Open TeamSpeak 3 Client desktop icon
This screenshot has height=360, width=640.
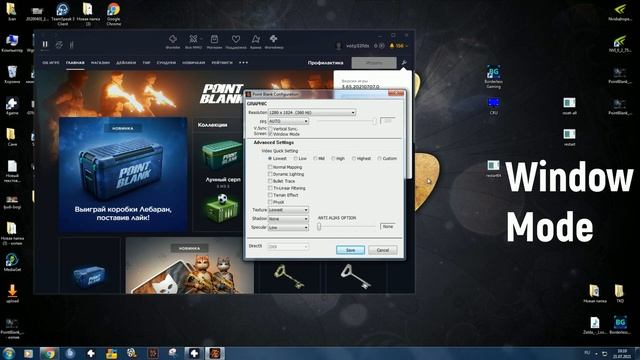coord(62,13)
